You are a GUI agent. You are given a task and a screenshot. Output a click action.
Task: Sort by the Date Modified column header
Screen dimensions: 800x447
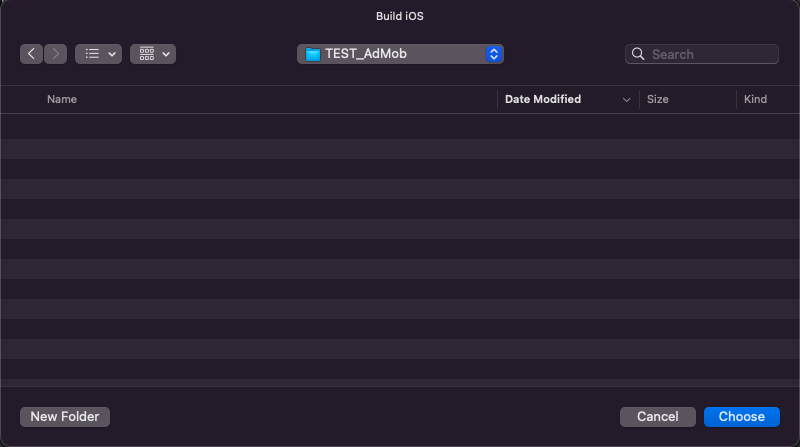(x=543, y=100)
